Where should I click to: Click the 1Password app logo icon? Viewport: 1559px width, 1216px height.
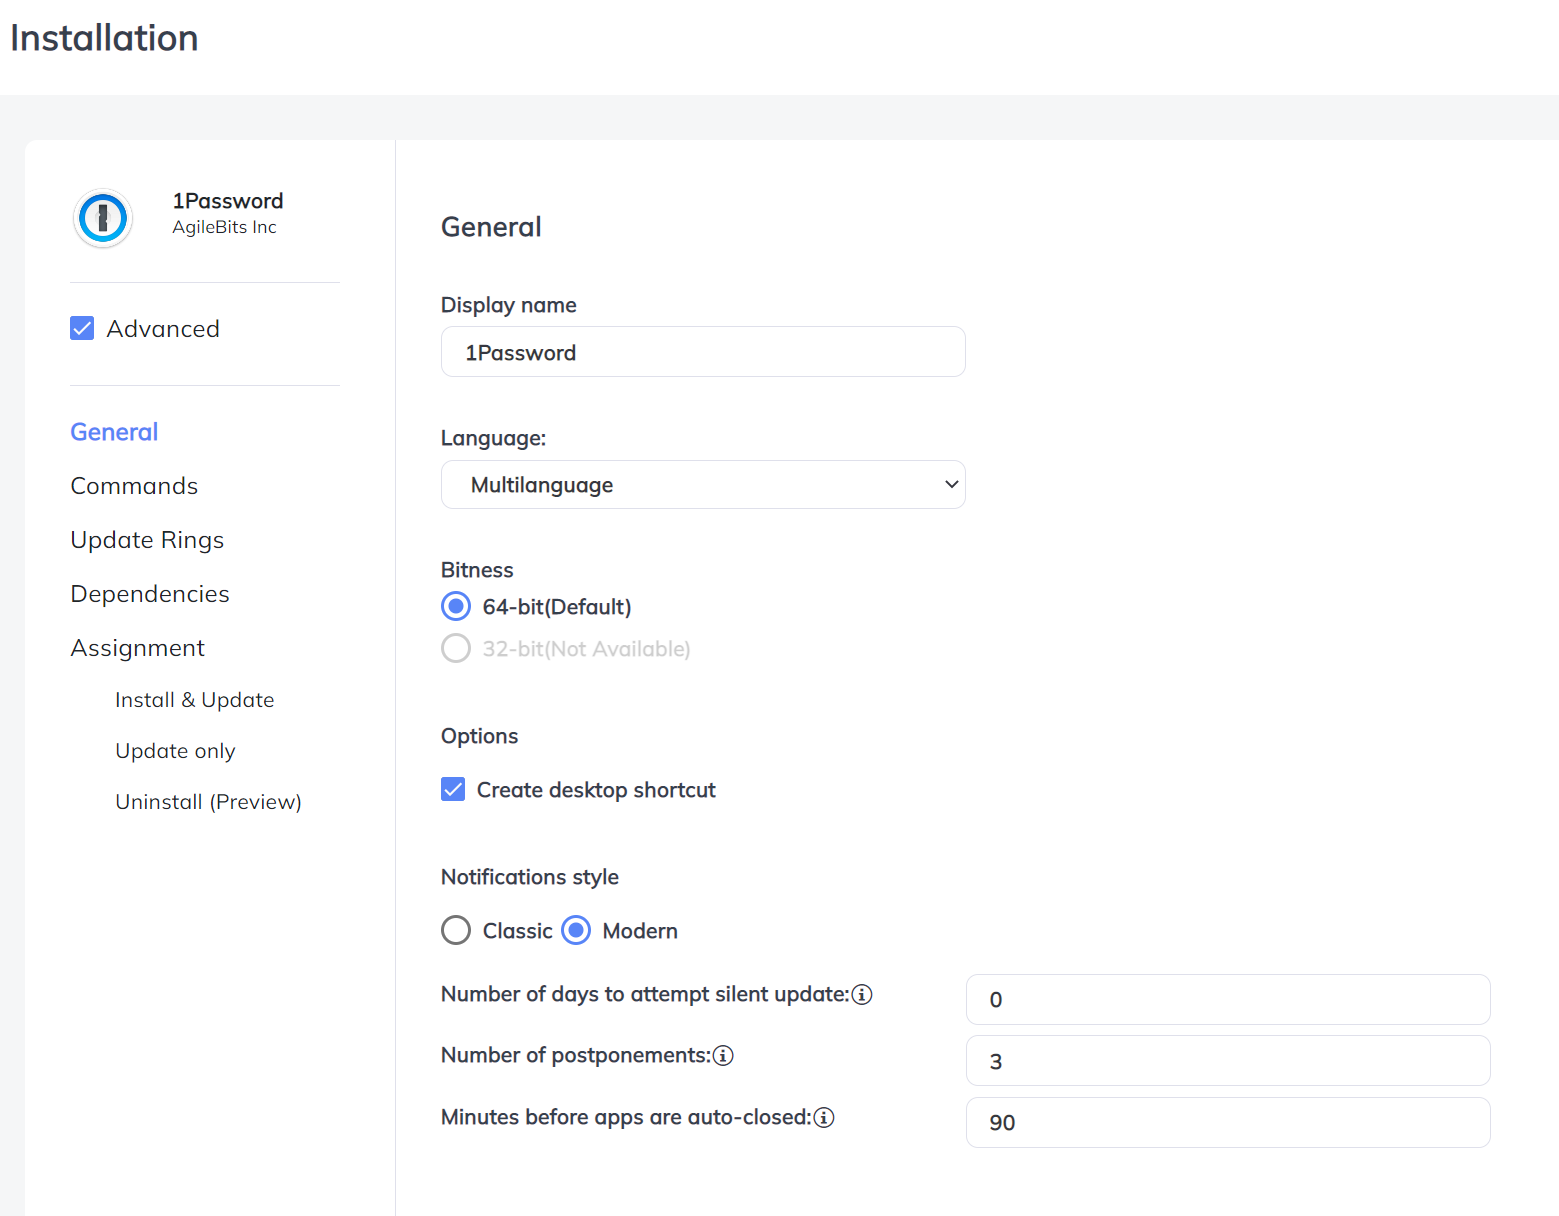coord(103,218)
